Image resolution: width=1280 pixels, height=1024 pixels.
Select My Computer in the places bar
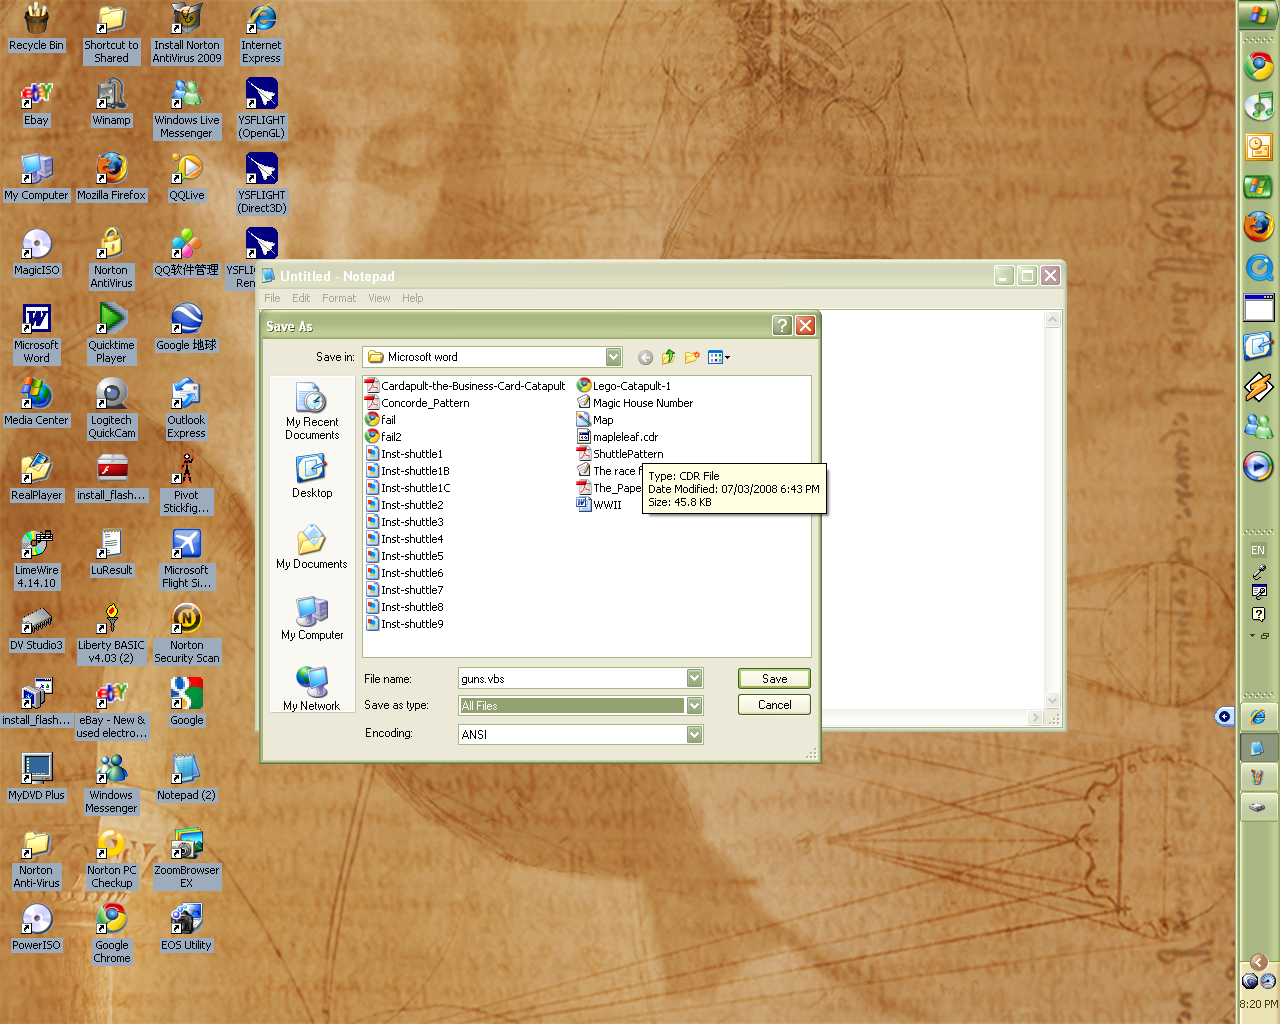(x=311, y=620)
